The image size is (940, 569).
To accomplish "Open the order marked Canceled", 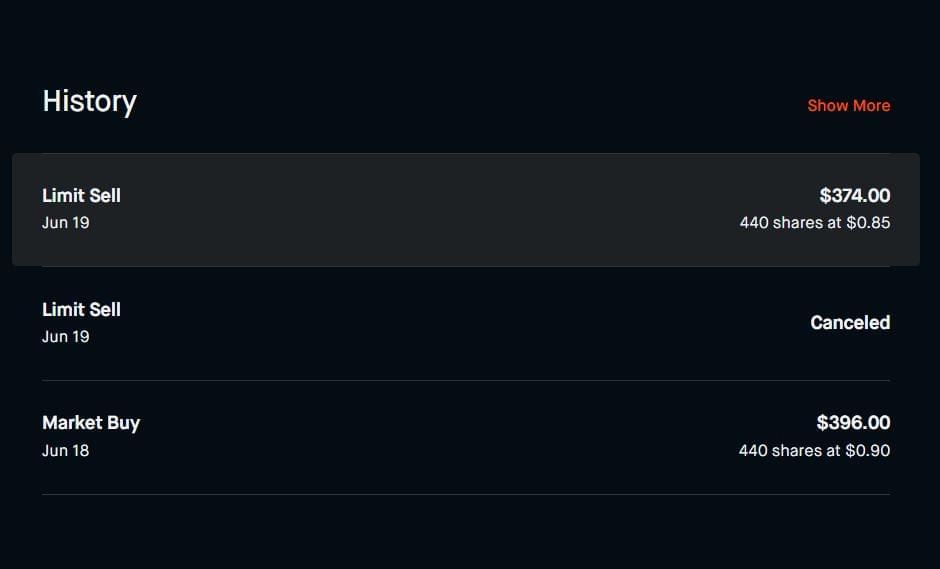I will click(465, 323).
